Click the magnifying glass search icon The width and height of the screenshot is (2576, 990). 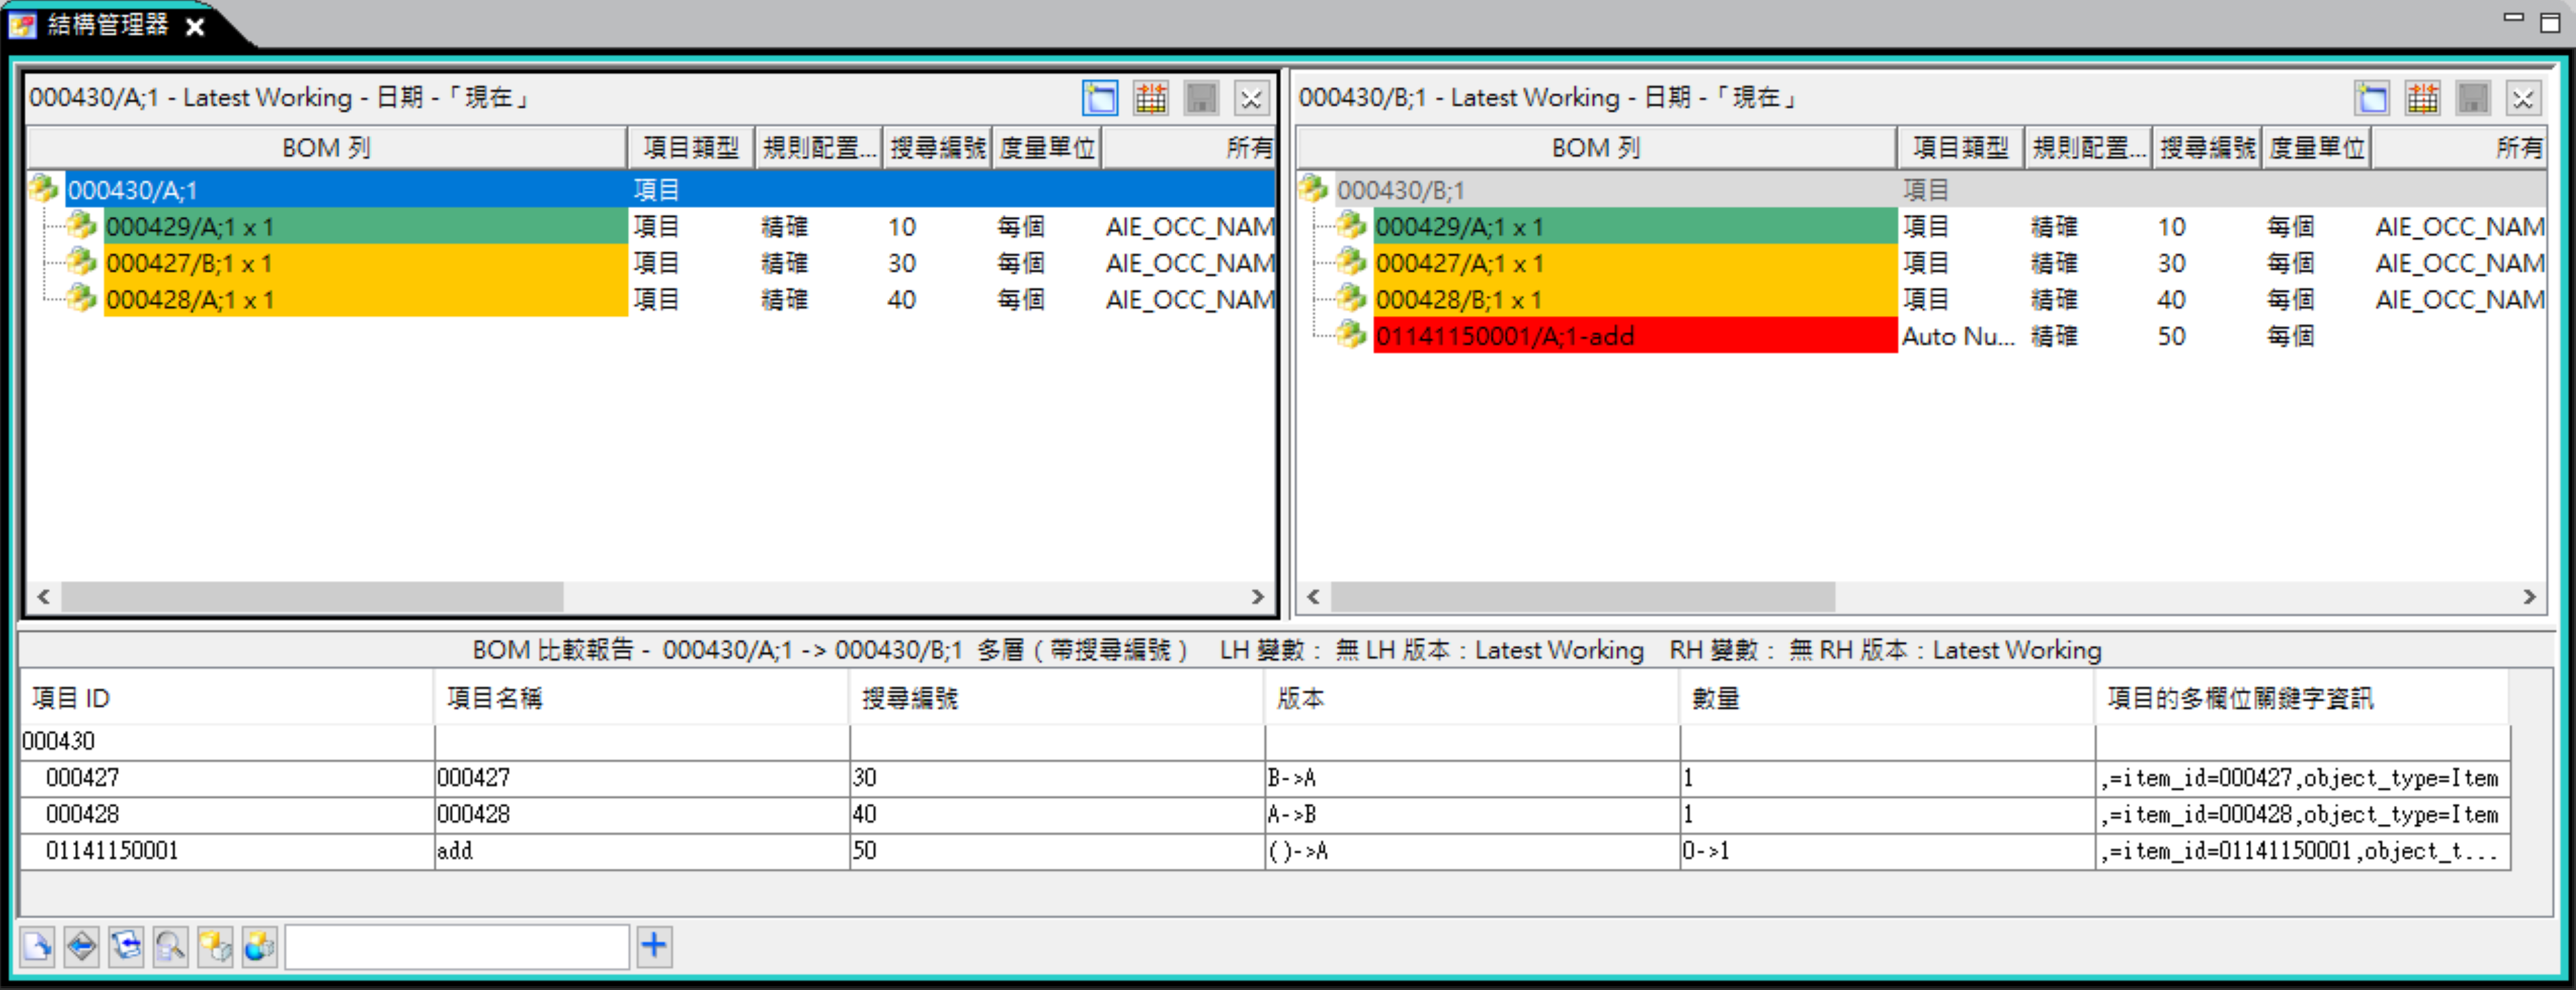pos(170,946)
